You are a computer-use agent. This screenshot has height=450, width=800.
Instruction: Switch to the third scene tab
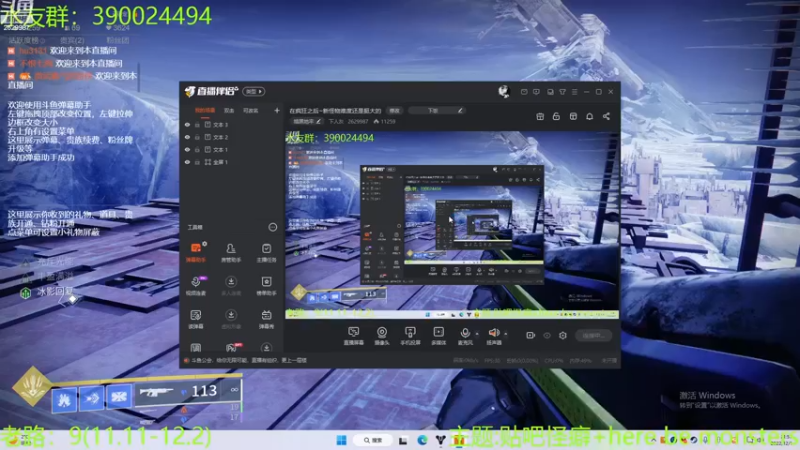(x=250, y=110)
